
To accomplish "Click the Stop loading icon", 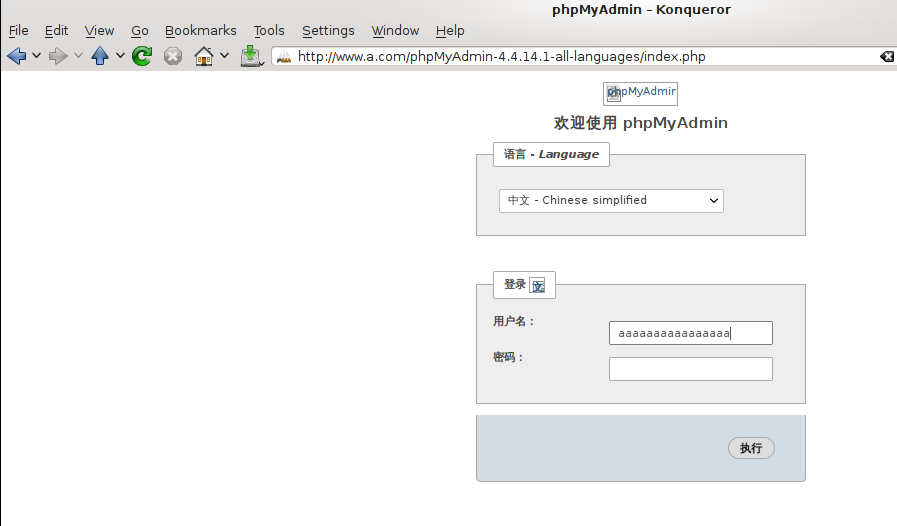I will point(173,56).
